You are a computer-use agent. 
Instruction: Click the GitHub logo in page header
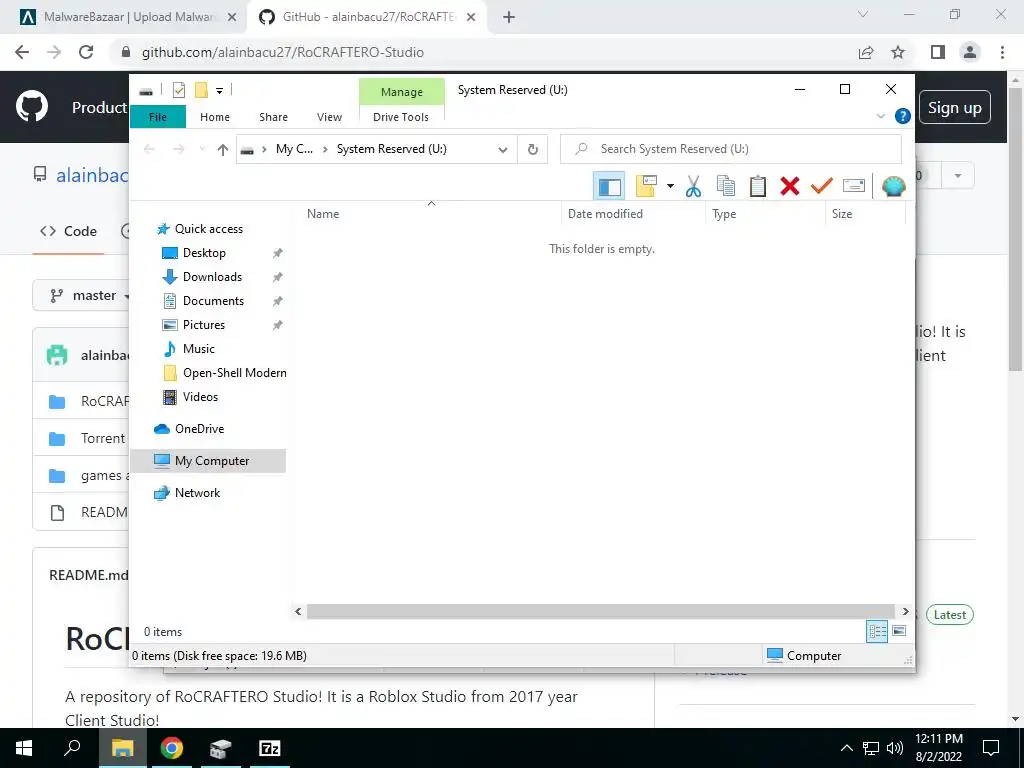point(31,107)
